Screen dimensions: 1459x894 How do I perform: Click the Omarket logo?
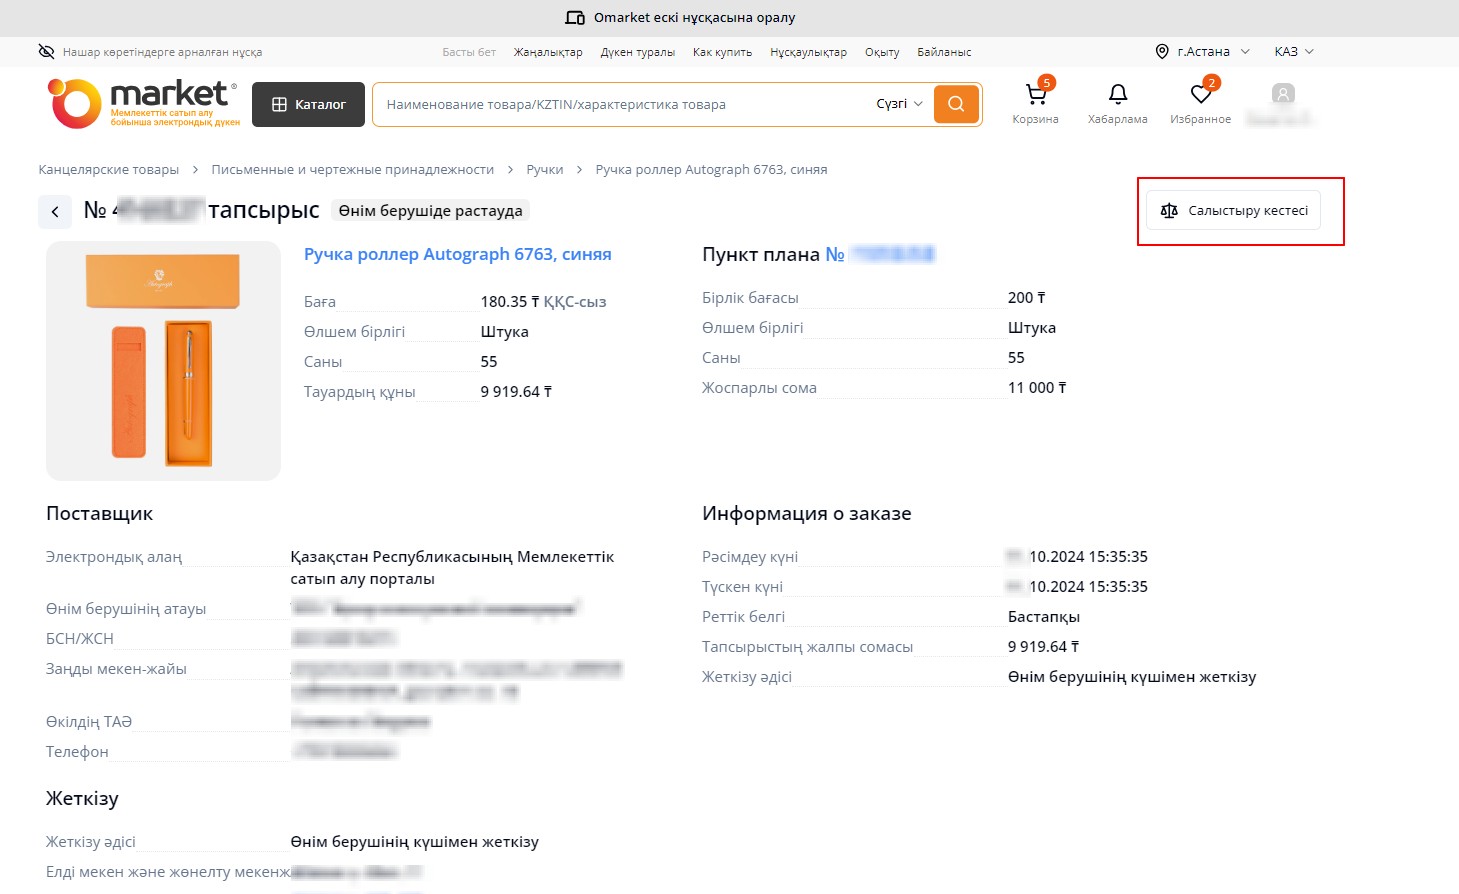coord(143,104)
